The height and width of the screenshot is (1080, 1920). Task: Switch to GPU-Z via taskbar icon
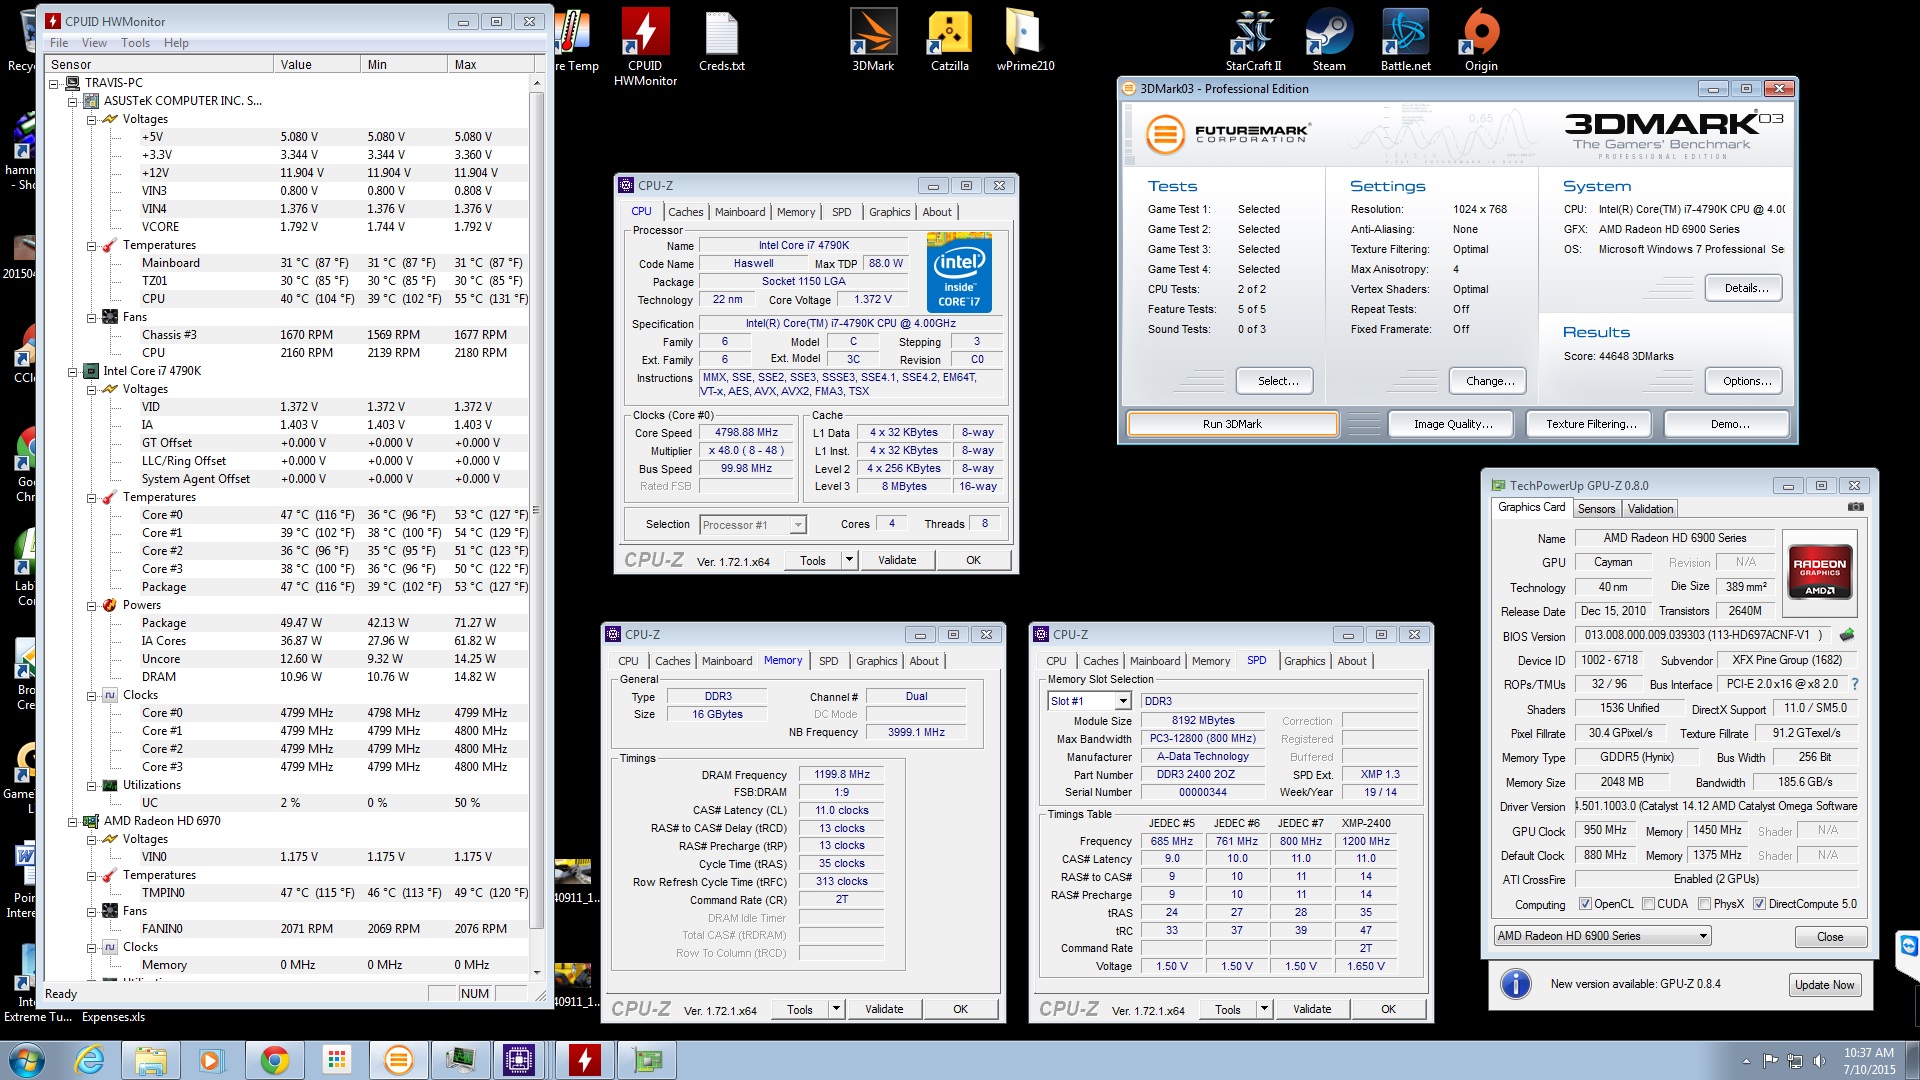pyautogui.click(x=647, y=1060)
